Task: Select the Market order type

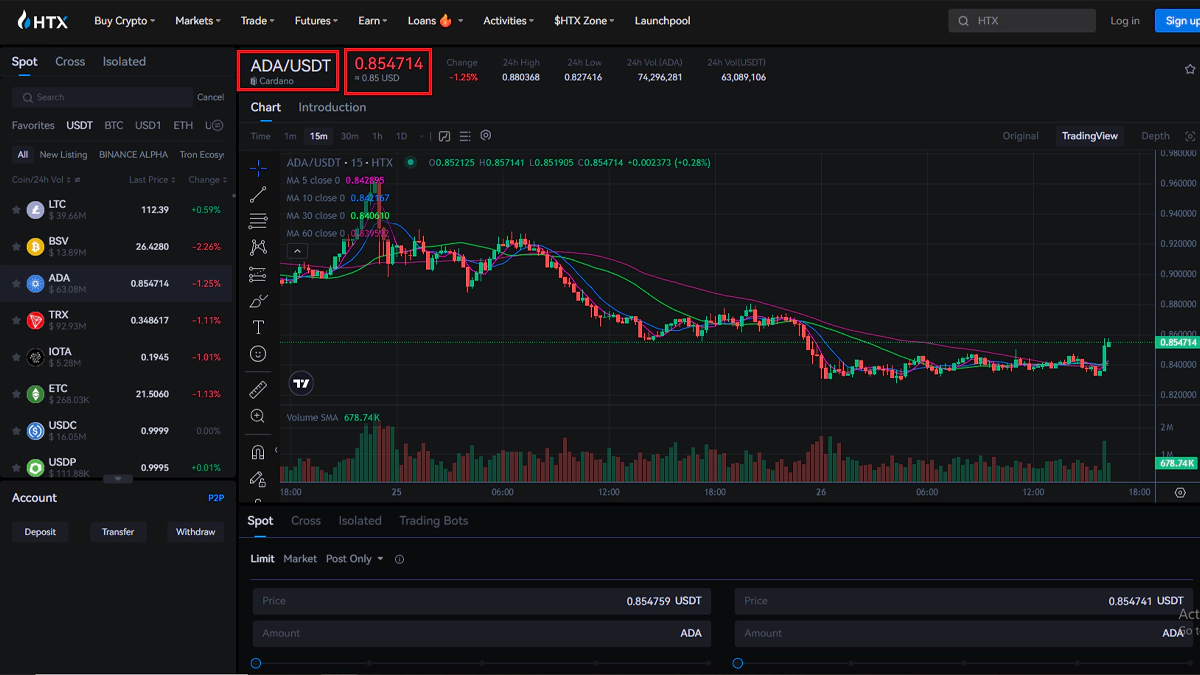Action: point(300,559)
